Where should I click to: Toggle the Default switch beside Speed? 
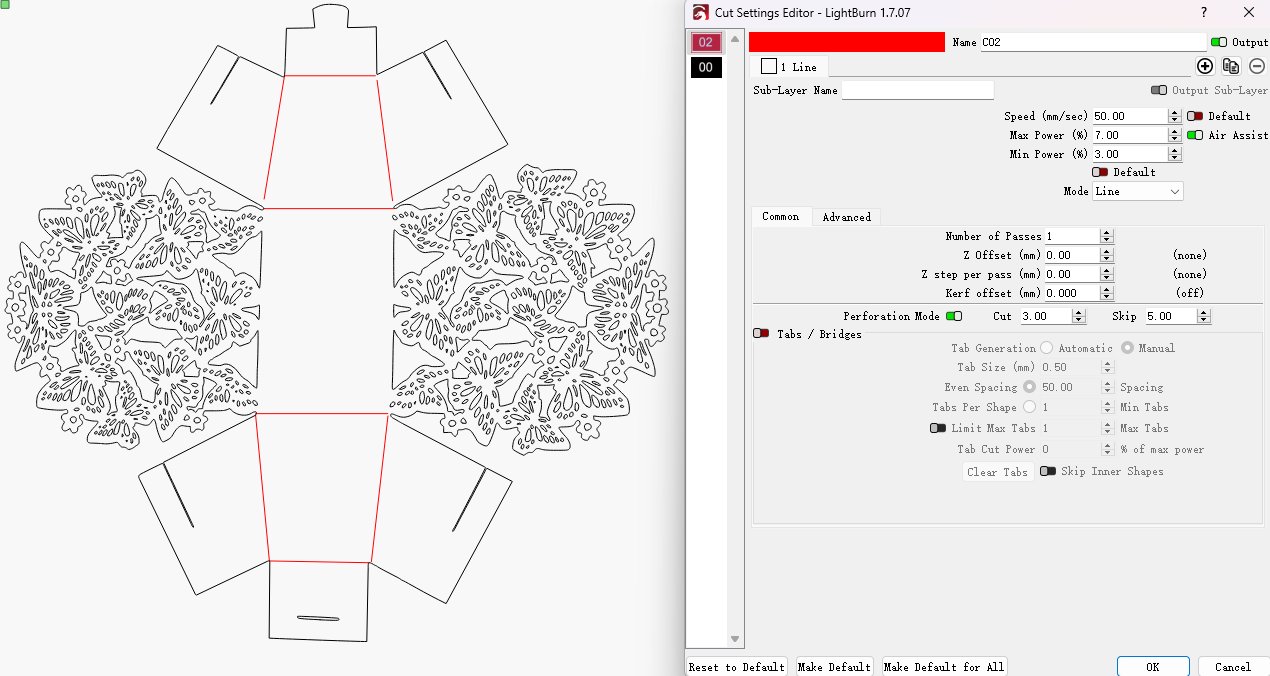(x=1195, y=116)
